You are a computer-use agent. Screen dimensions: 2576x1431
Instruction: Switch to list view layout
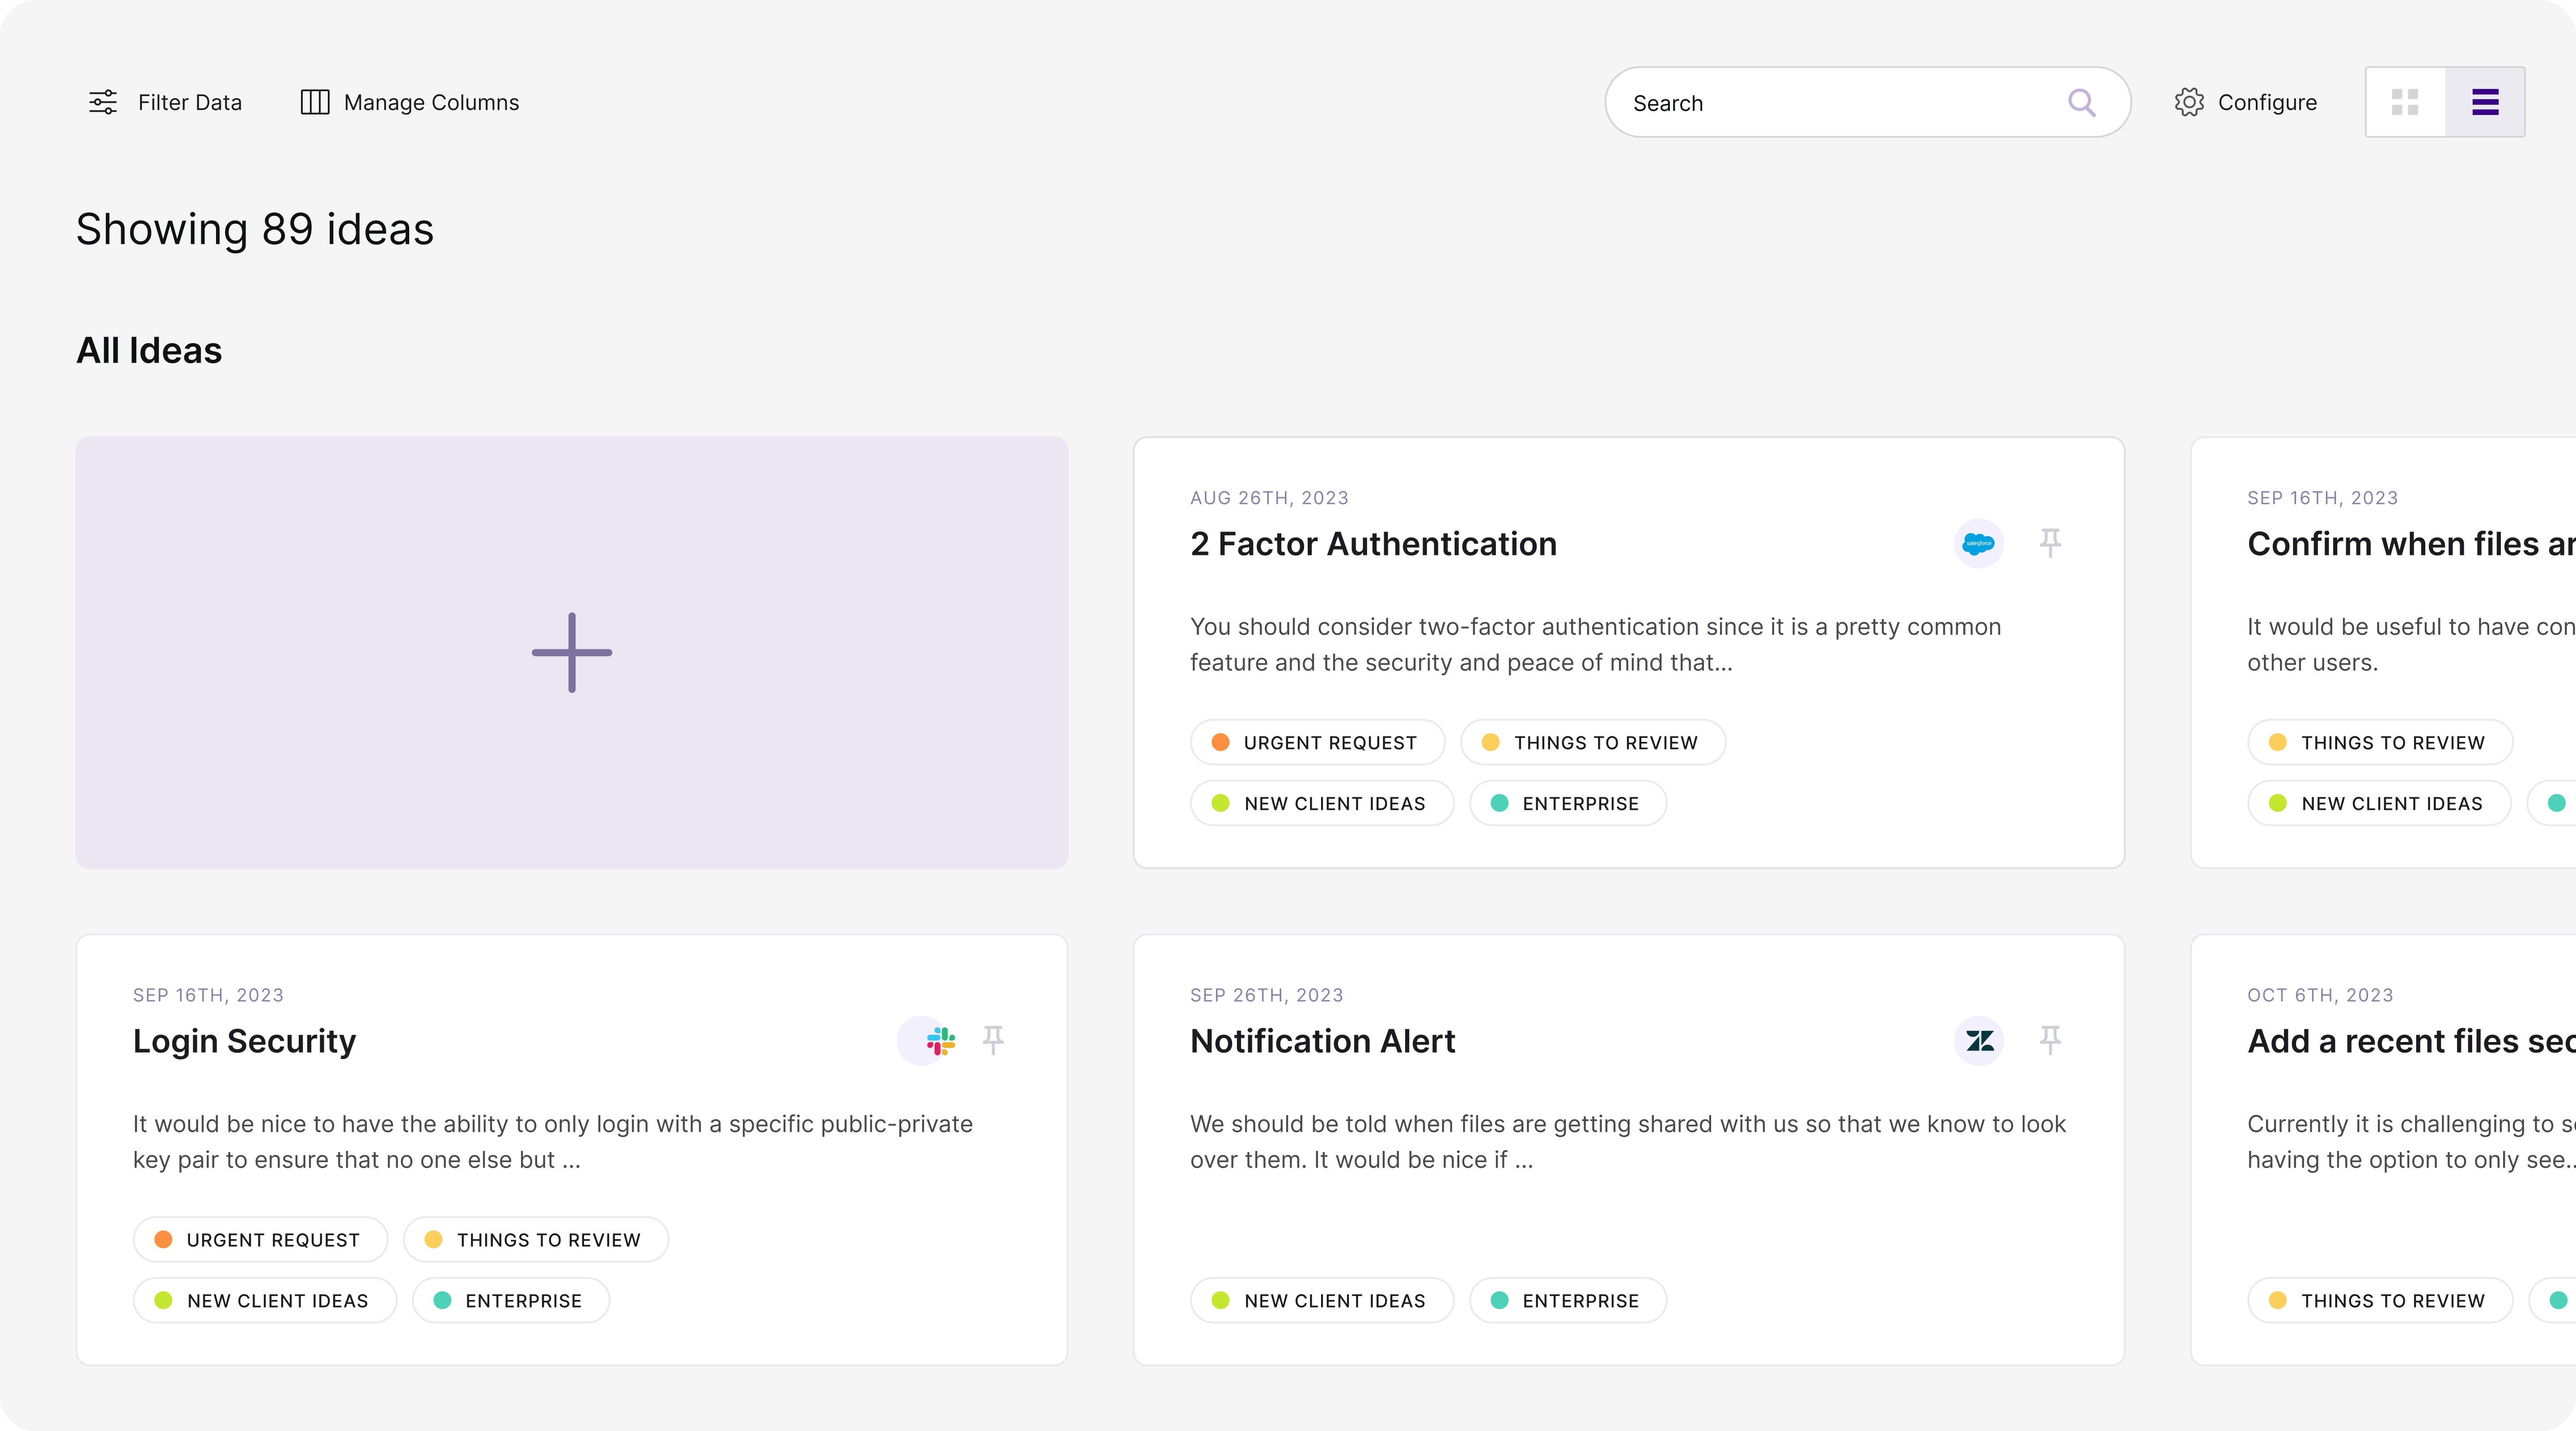[x=2485, y=102]
